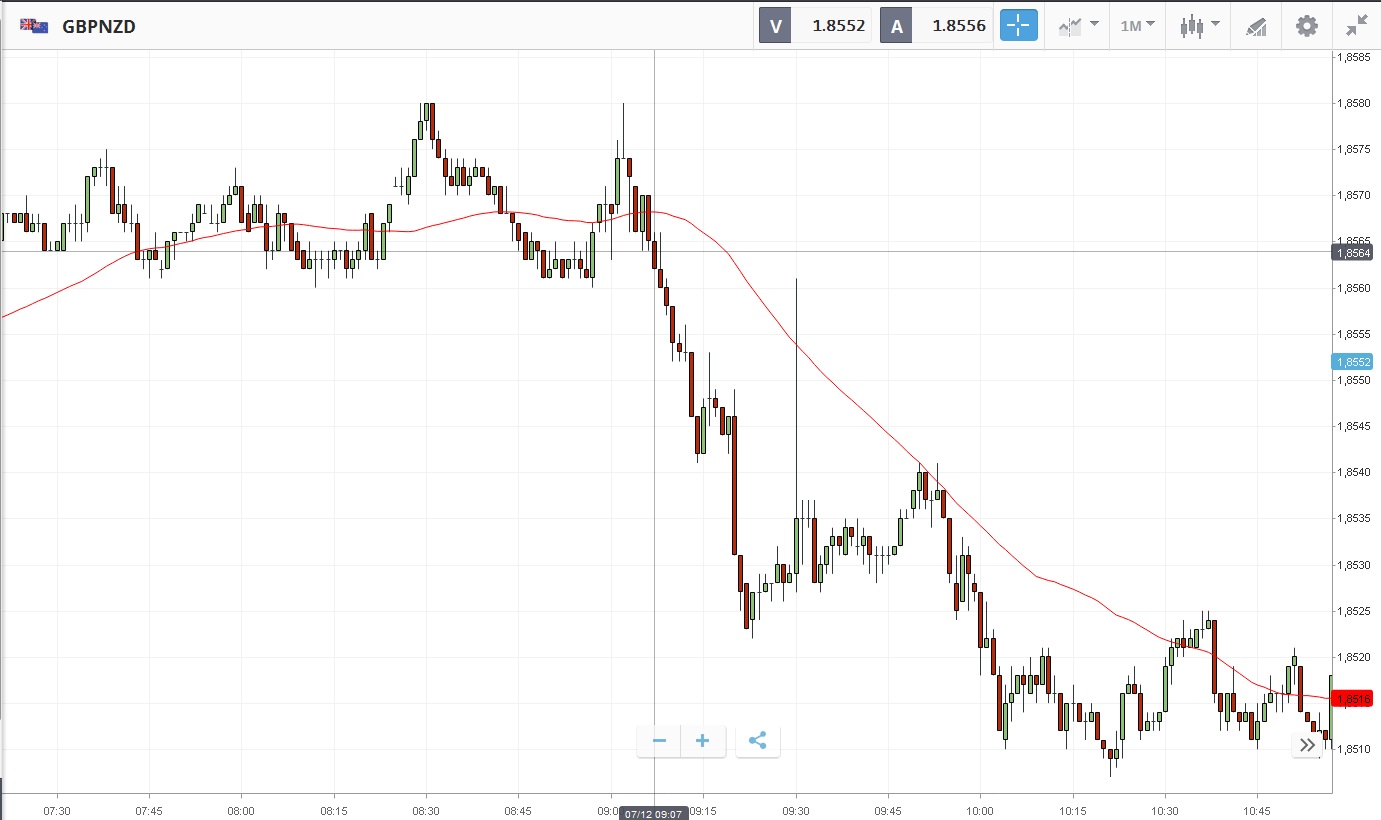
Task: Open chart settings gear
Action: pyautogui.click(x=1307, y=26)
